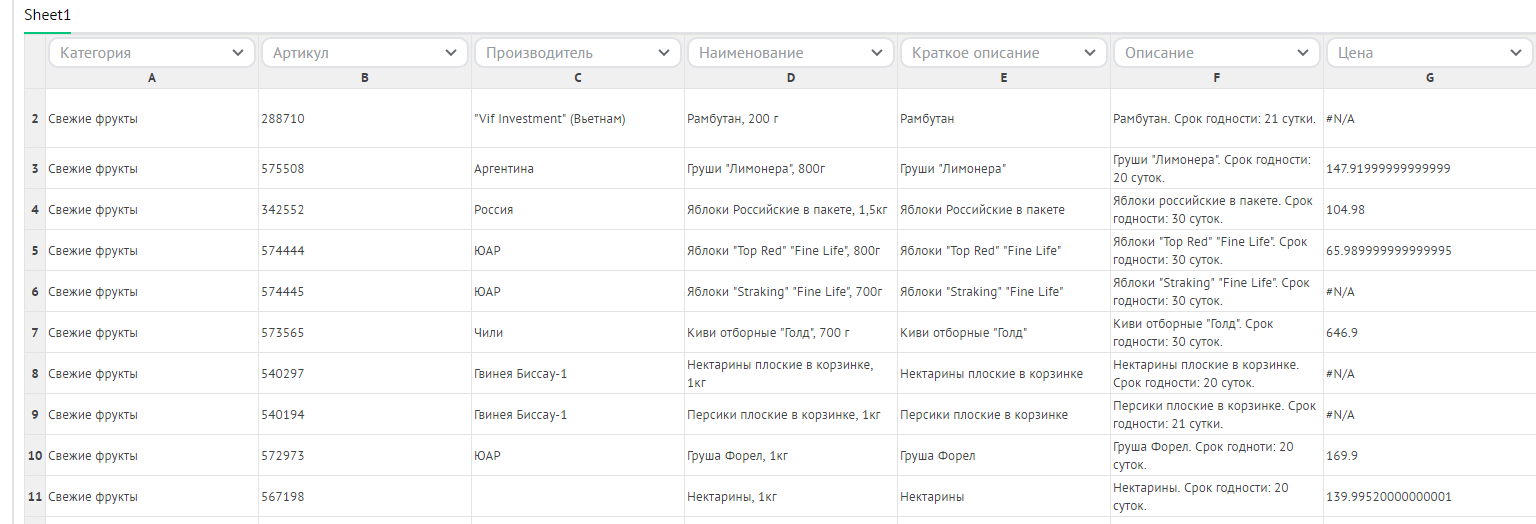This screenshot has height=524, width=1536.
Task: Select row 7 row number
Action: [x=35, y=332]
